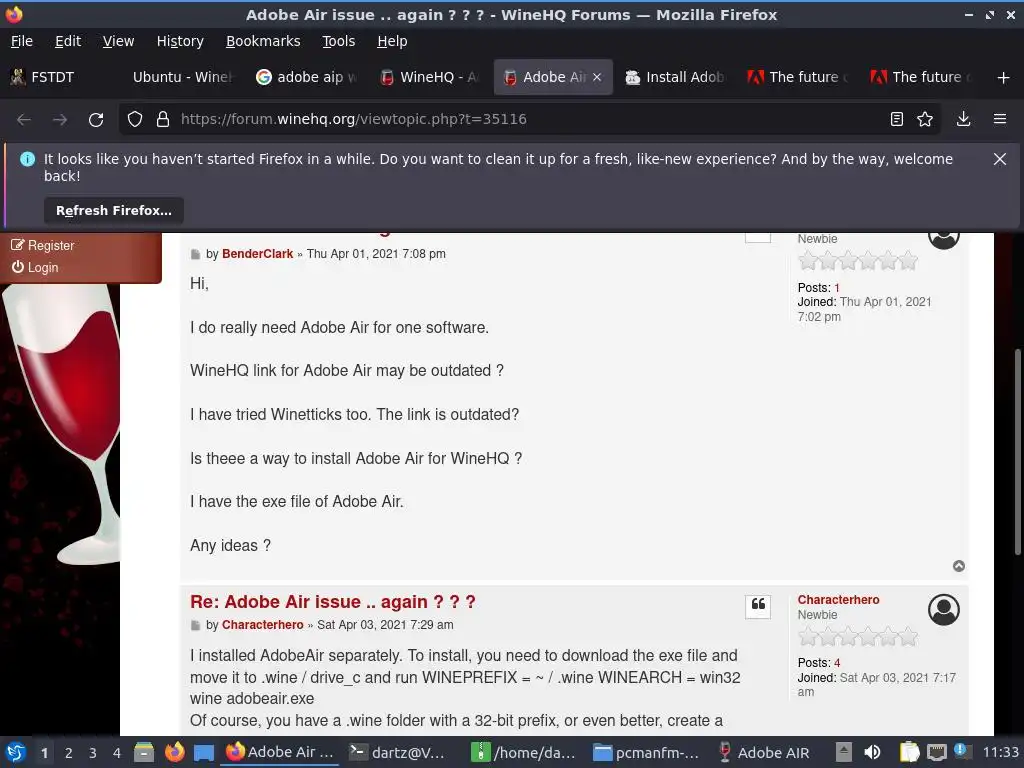This screenshot has width=1024, height=768.
Task: Click the show desktop icon in taskbar
Action: pyautogui.click(x=204, y=752)
